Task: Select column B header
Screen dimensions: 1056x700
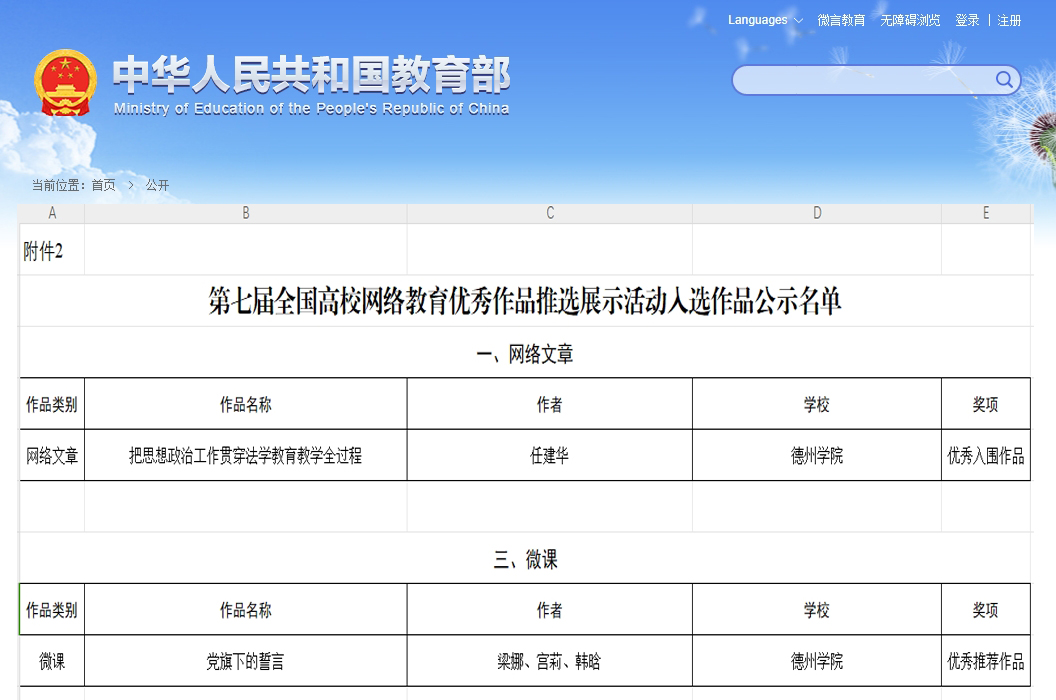Action: click(x=246, y=213)
